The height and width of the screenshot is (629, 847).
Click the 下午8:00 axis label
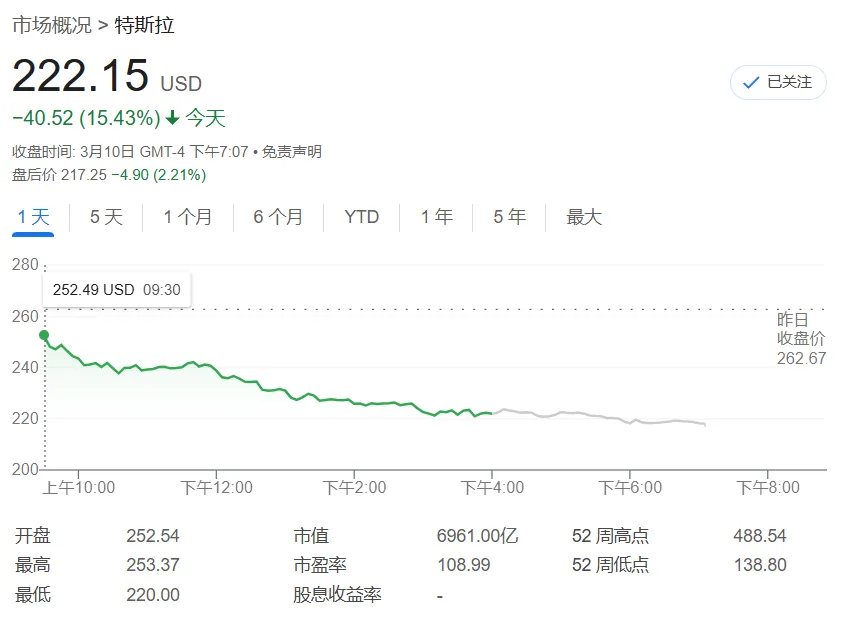[768, 488]
